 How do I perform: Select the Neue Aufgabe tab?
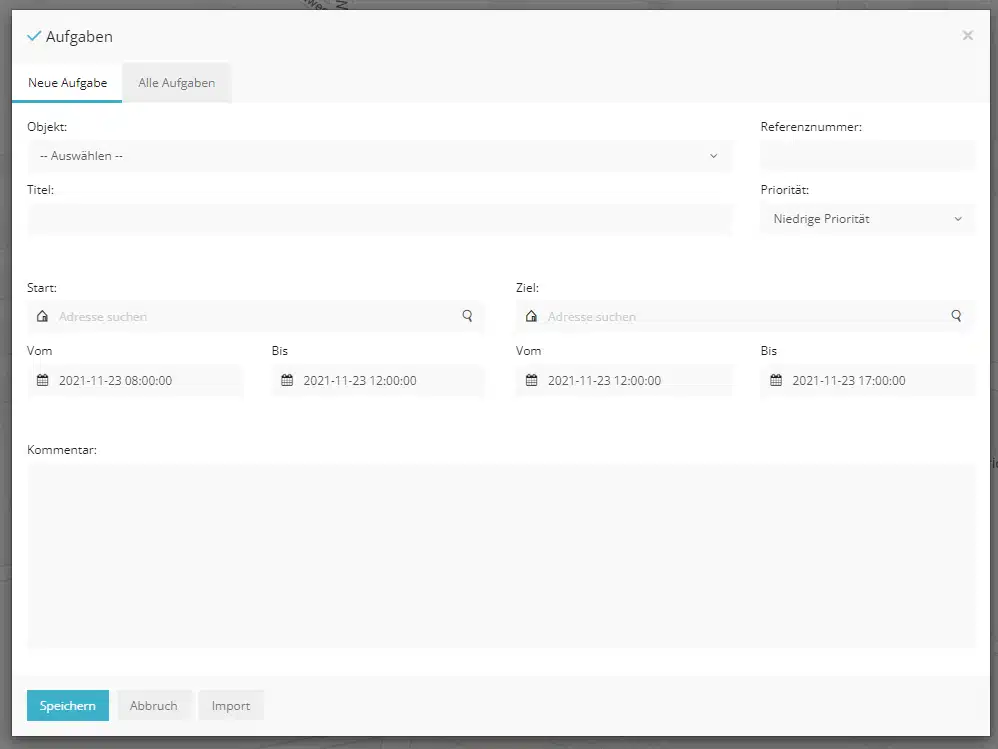click(x=67, y=83)
